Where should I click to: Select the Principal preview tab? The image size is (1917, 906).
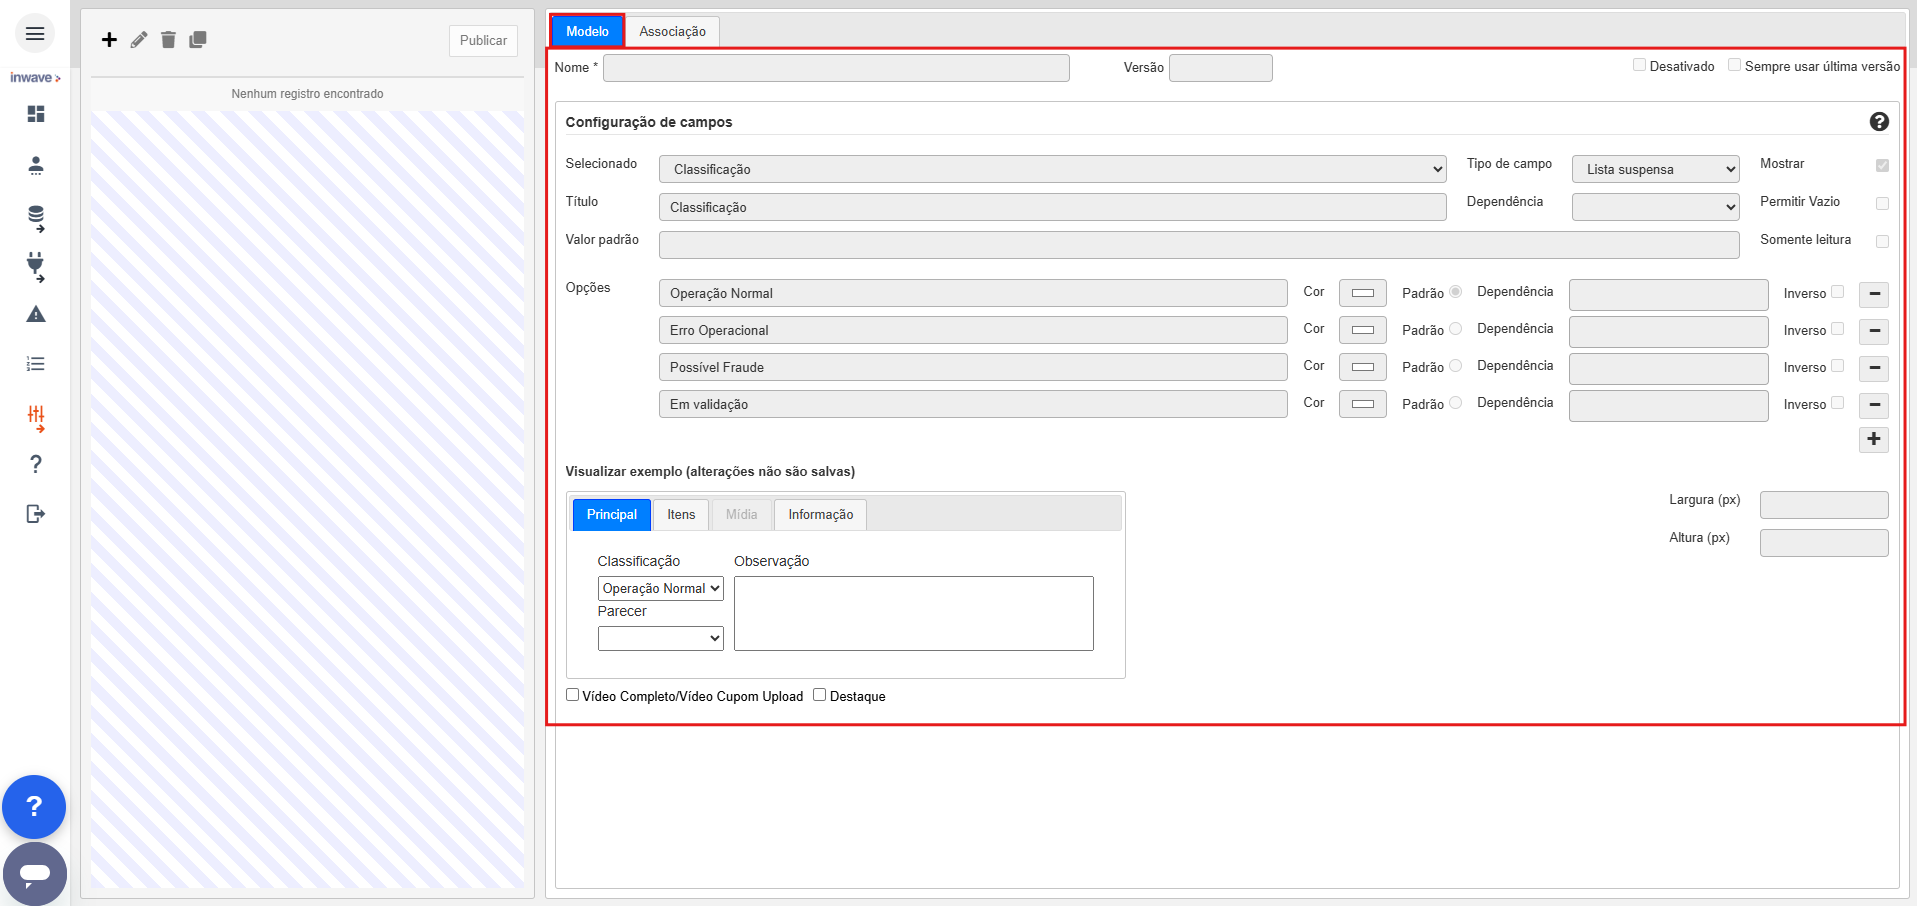click(x=612, y=514)
